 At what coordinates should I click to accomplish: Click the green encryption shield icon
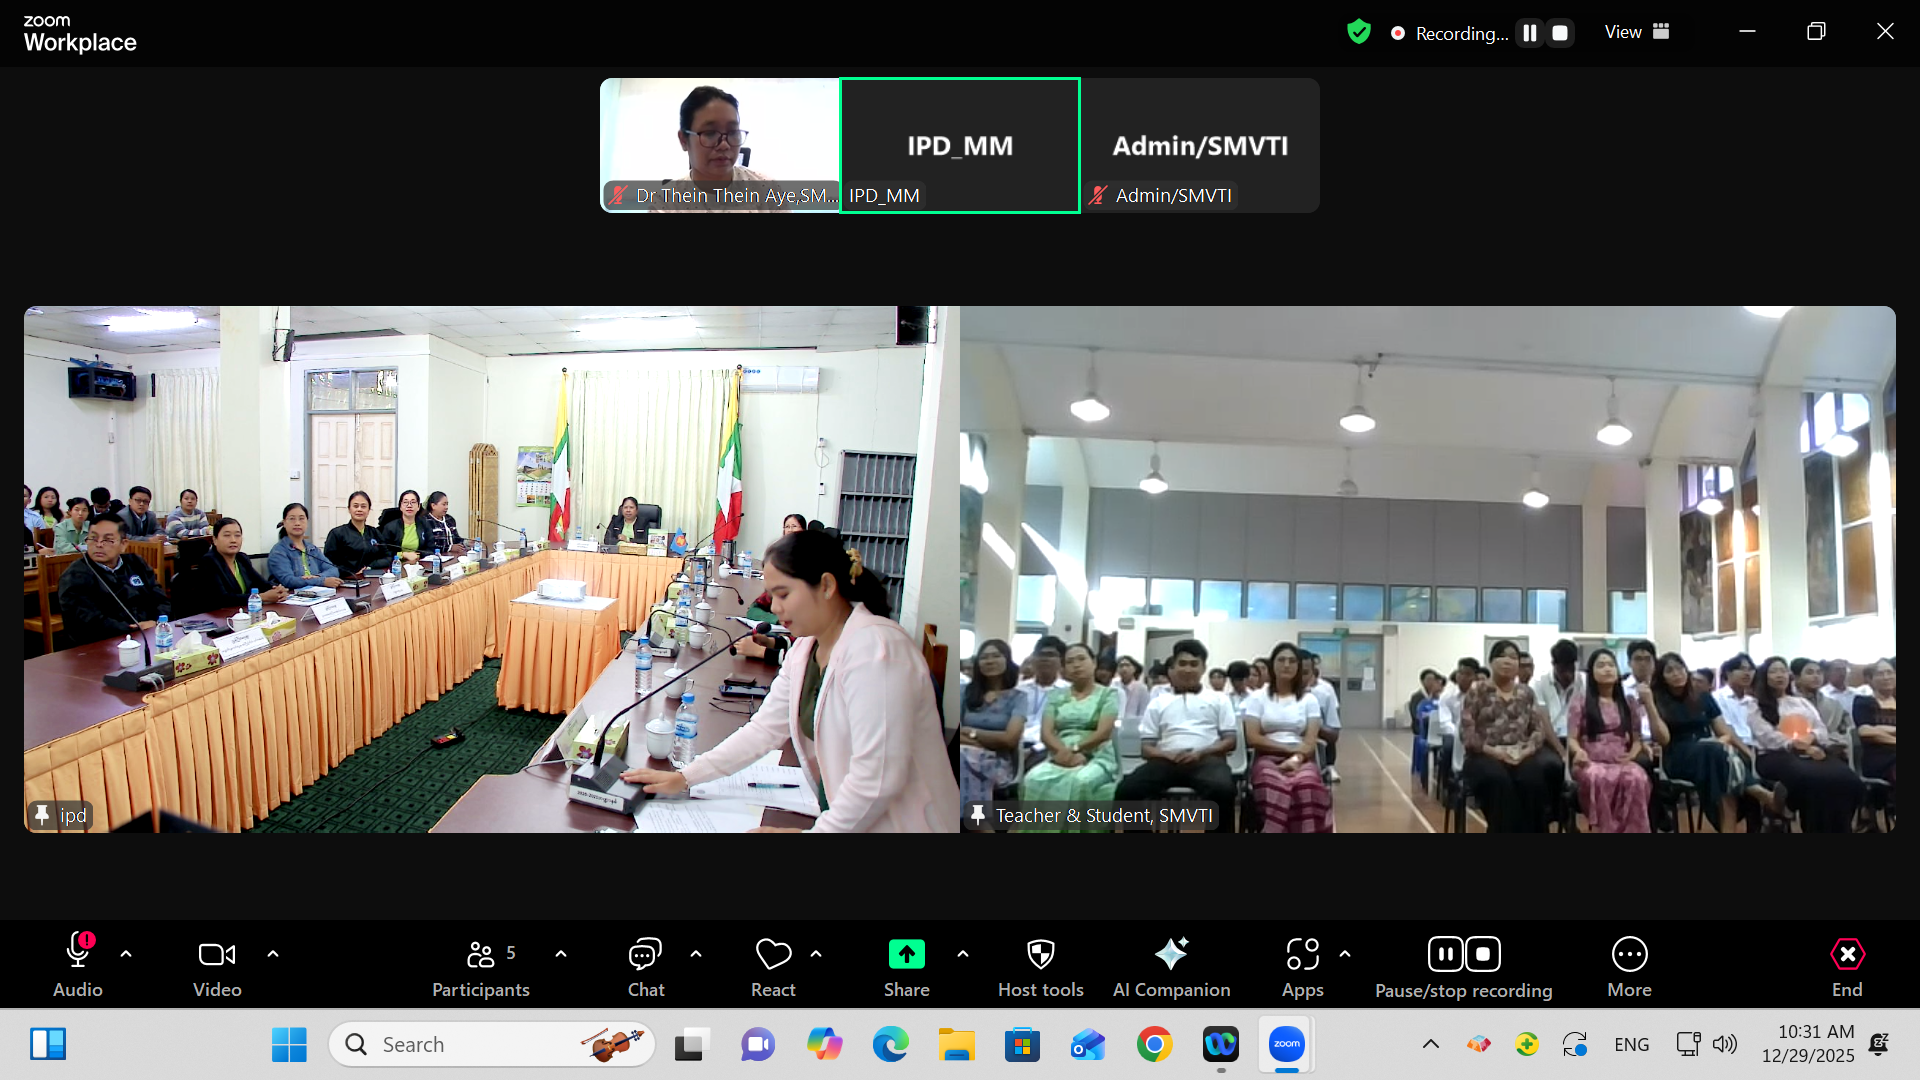[x=1358, y=32]
